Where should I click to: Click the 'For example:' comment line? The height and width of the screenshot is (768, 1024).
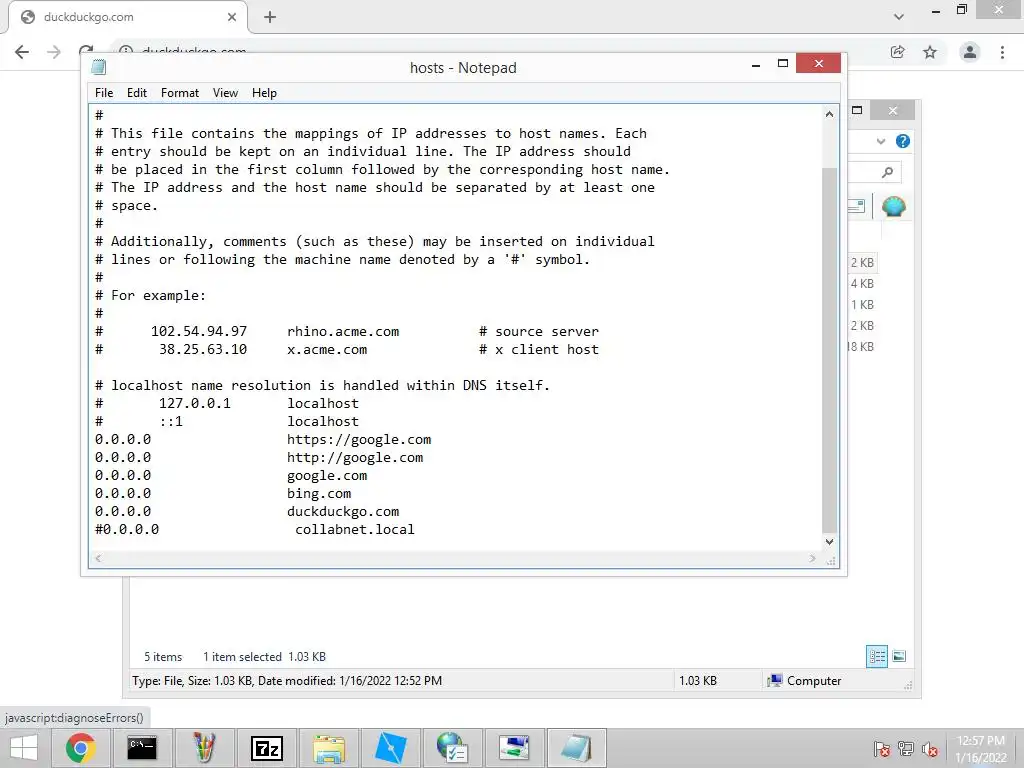pyautogui.click(x=150, y=296)
